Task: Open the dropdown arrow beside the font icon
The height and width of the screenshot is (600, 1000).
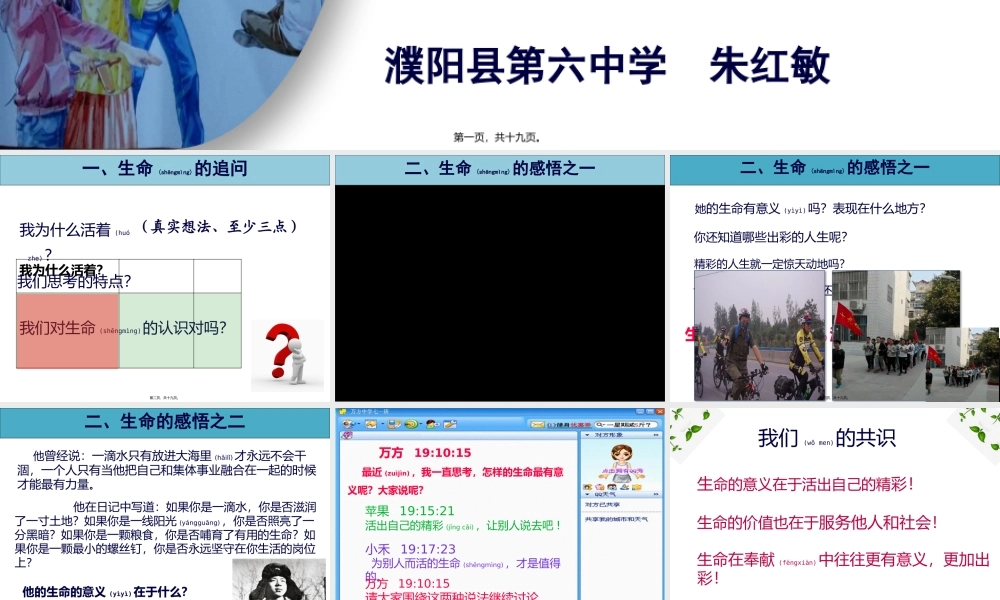Action: [358, 424]
